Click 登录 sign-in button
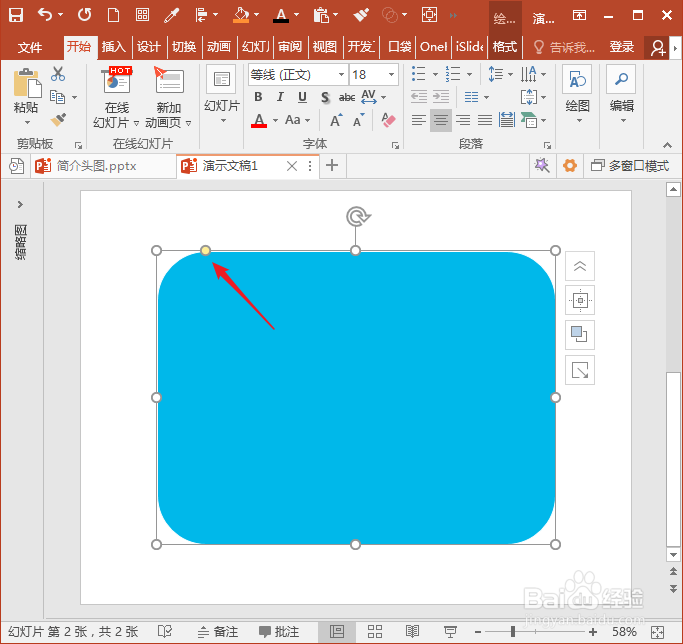The width and height of the screenshot is (683, 644). (622, 47)
